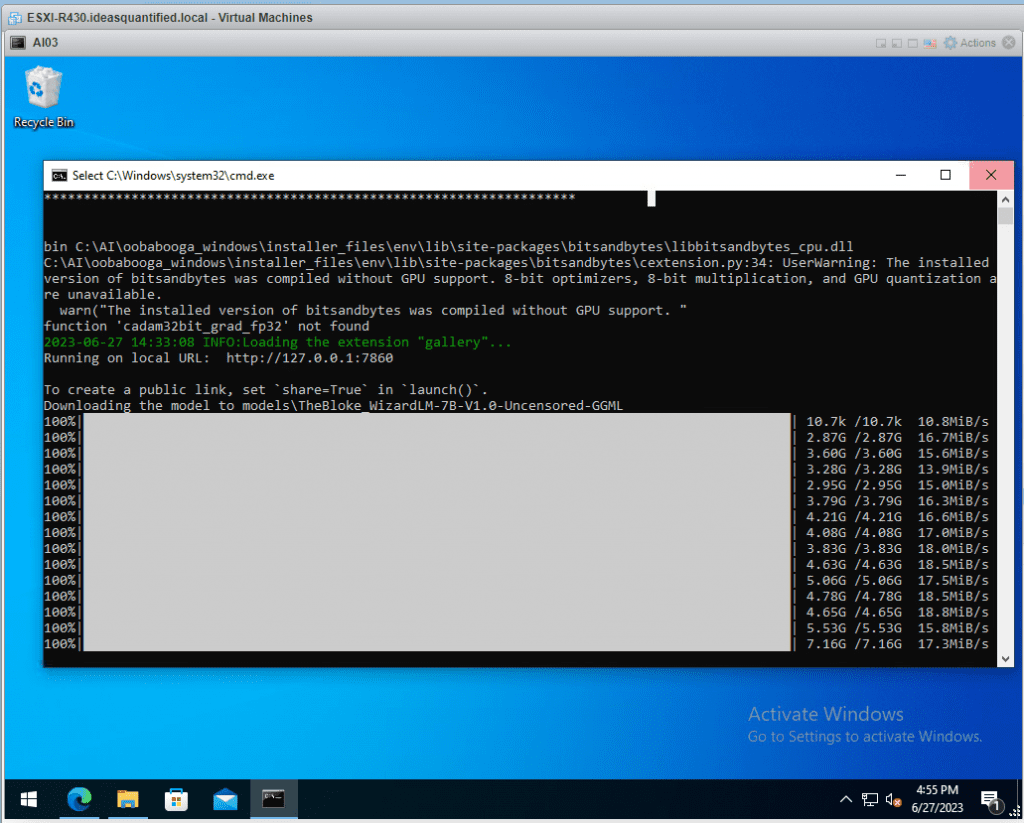The height and width of the screenshot is (823, 1024).
Task: Click the 18.8MiB/s download speed
Action: click(x=953, y=613)
